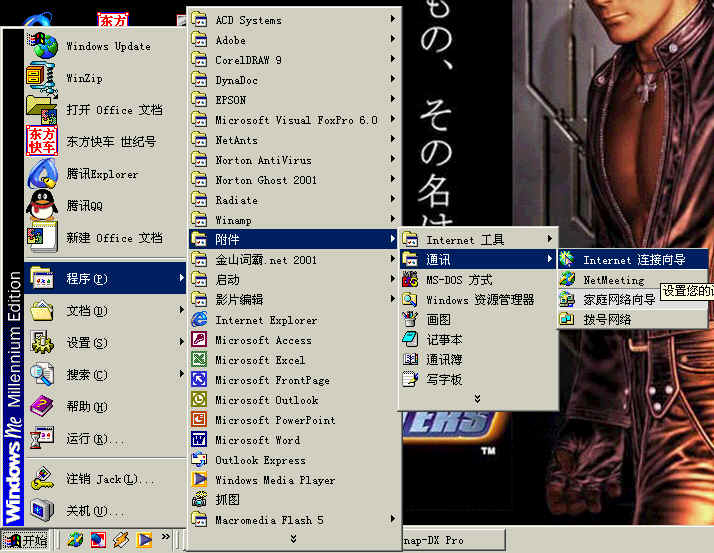Open 新建 Office 文档 entry
The image size is (714, 553).
point(106,237)
